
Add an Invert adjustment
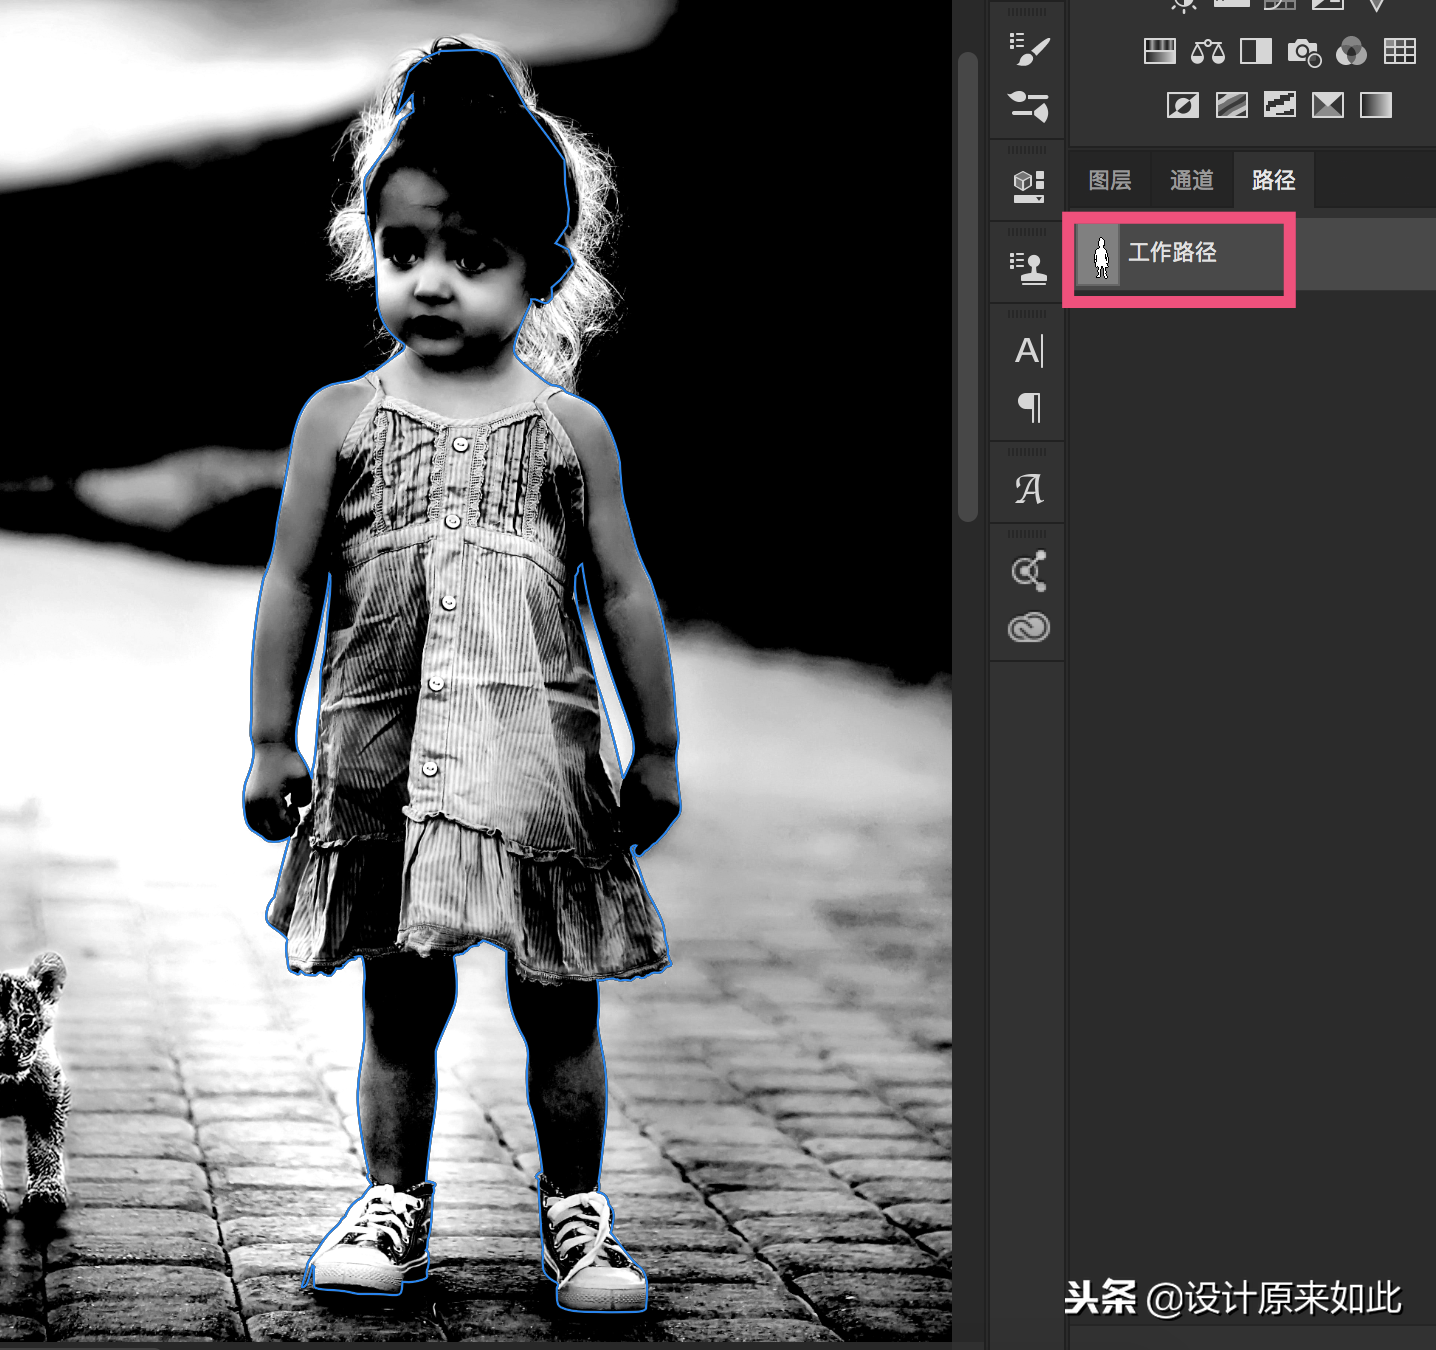click(1183, 105)
